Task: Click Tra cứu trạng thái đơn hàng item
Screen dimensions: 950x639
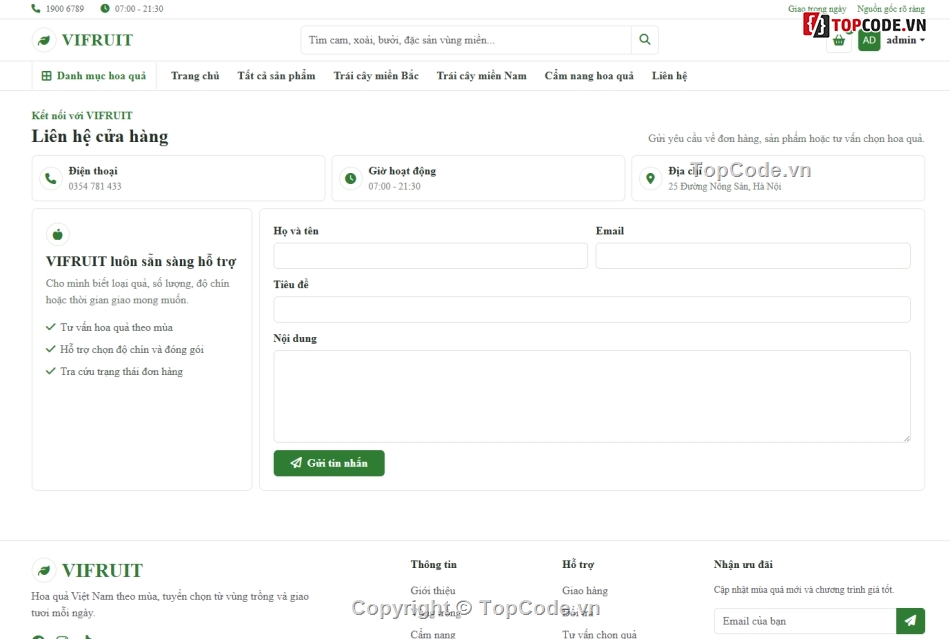Action: (122, 372)
